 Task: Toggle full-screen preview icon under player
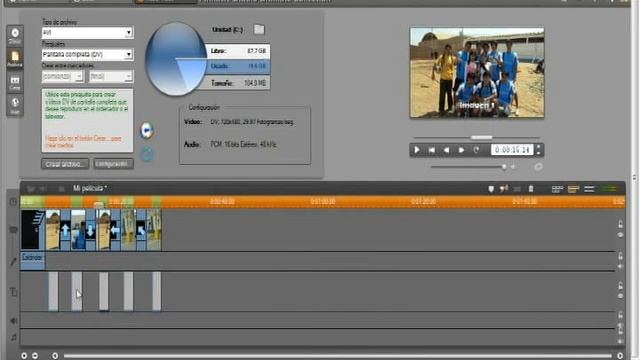point(538,167)
